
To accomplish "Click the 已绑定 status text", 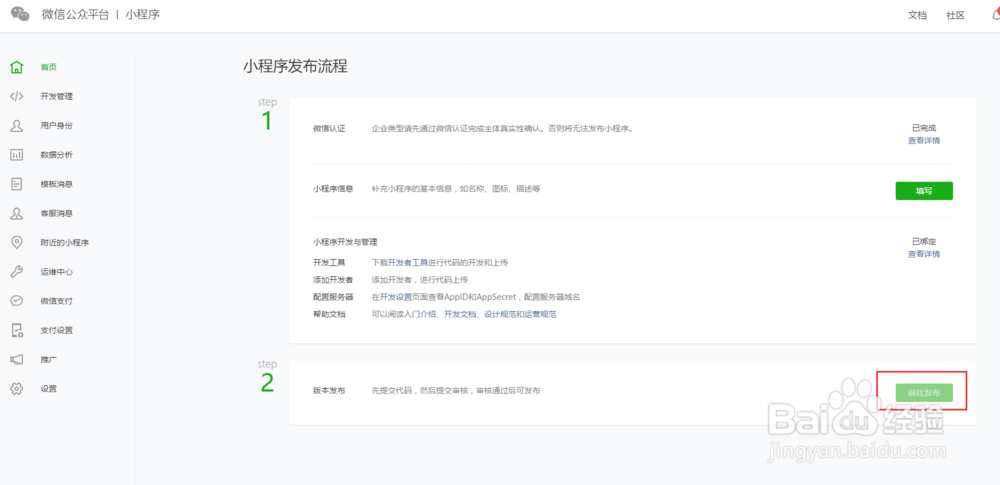I will coord(924,242).
